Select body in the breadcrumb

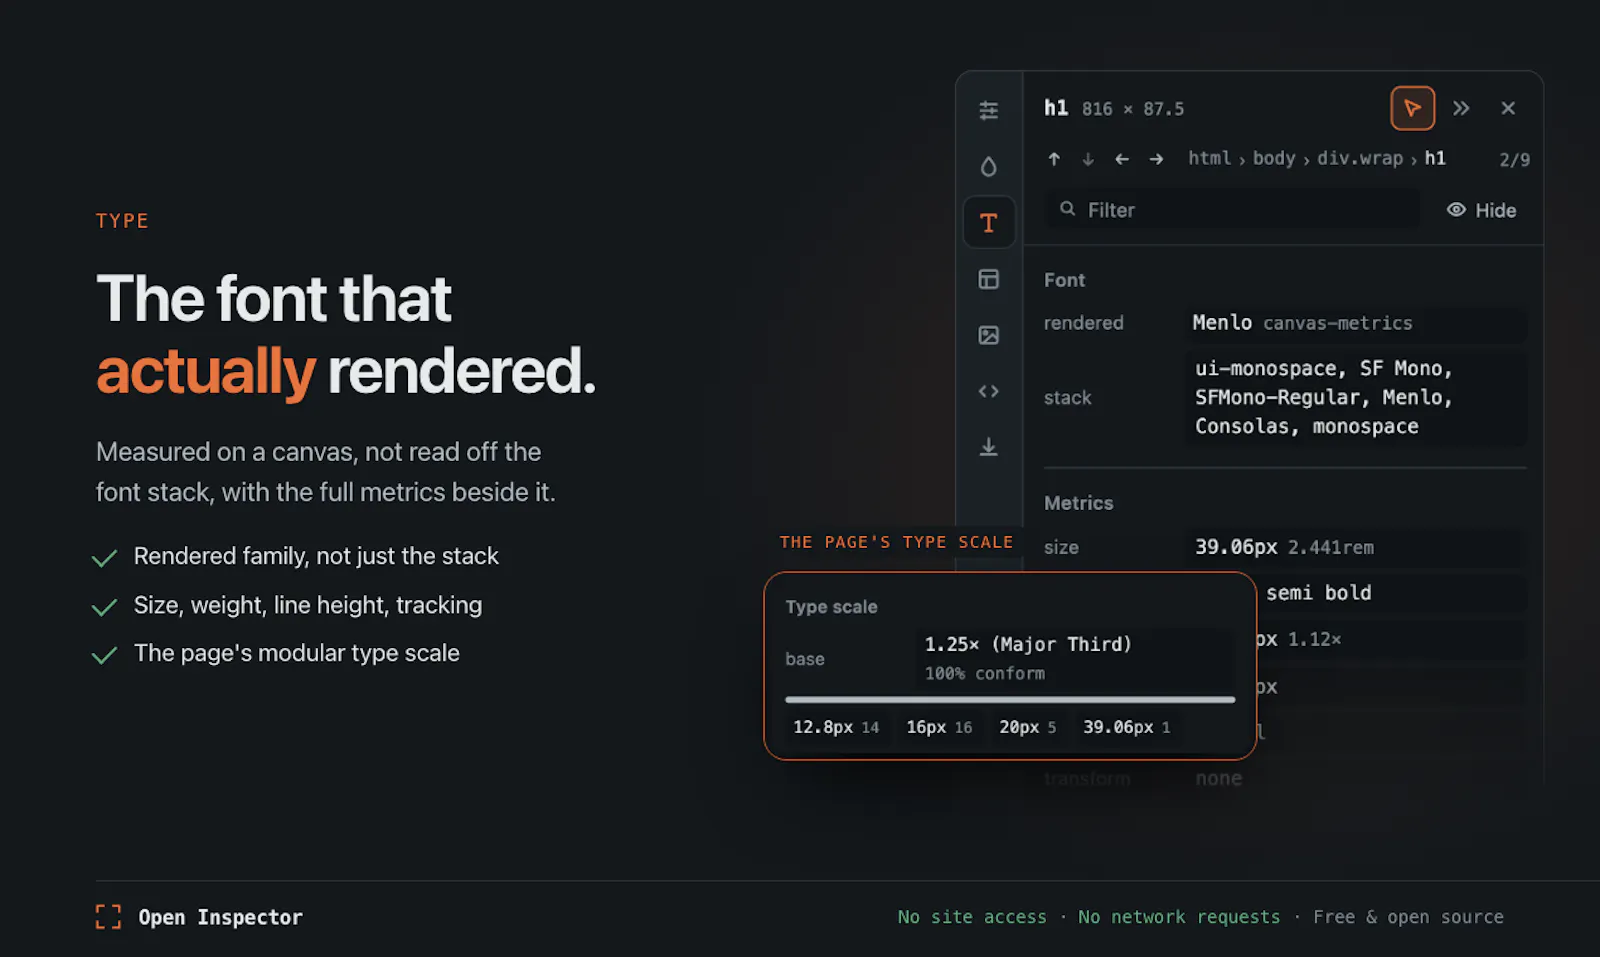(1273, 158)
